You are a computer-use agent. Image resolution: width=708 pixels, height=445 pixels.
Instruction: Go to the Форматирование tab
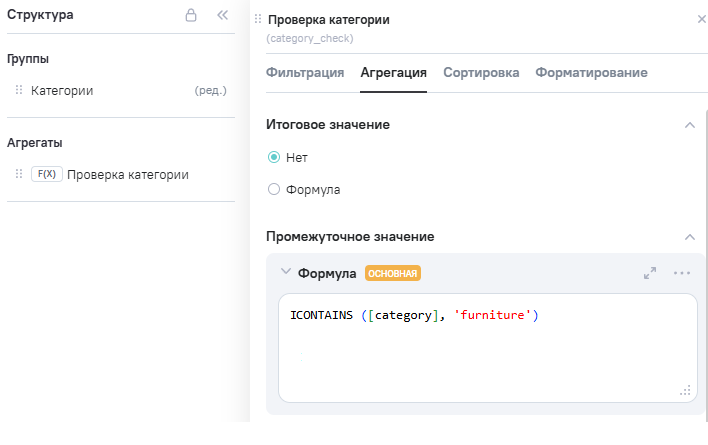point(591,73)
